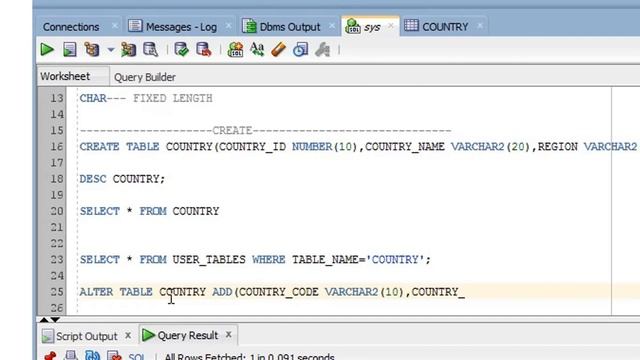Close the Script Output tab

[x=128, y=335]
